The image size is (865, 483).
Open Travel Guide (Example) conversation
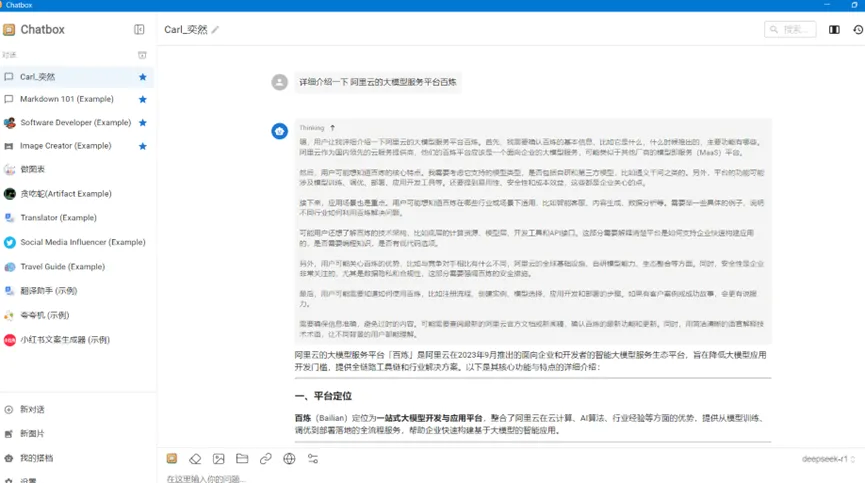pos(77,266)
